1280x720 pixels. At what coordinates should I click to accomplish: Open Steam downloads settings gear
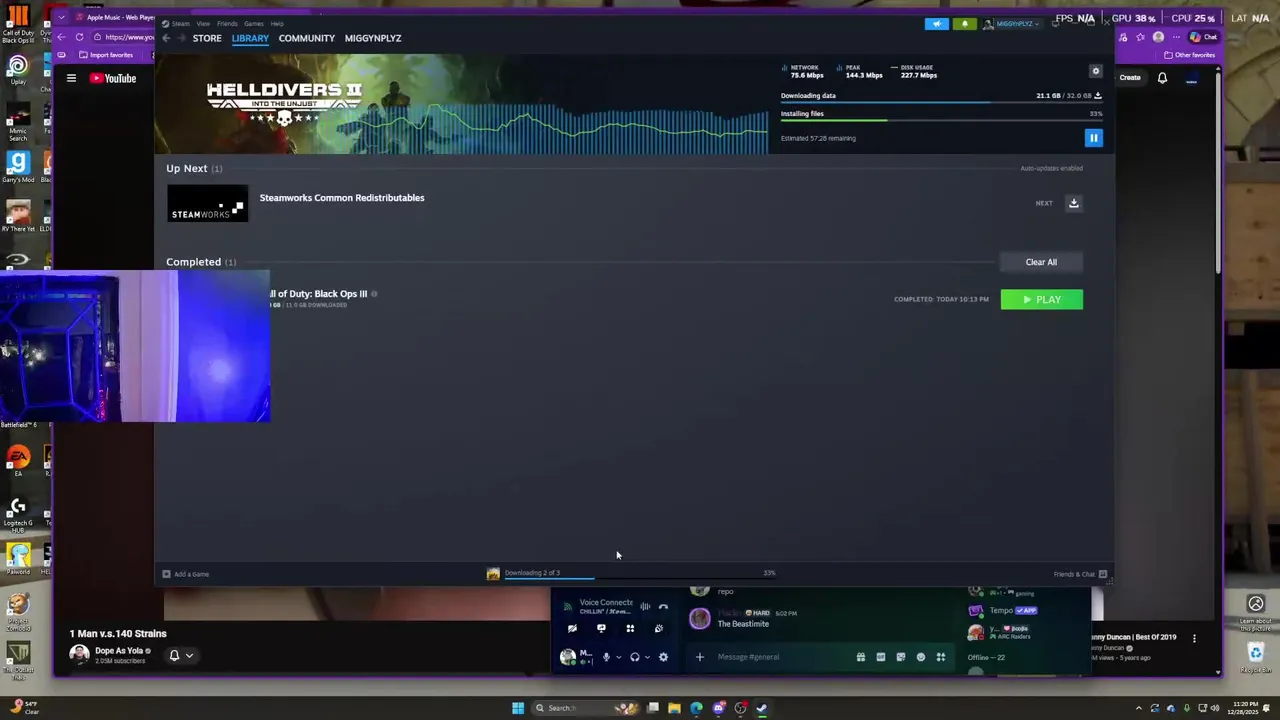click(1095, 71)
